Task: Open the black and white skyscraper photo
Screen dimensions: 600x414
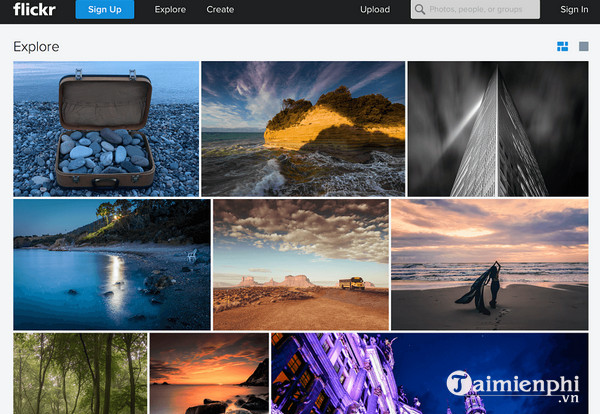Action: (498, 129)
